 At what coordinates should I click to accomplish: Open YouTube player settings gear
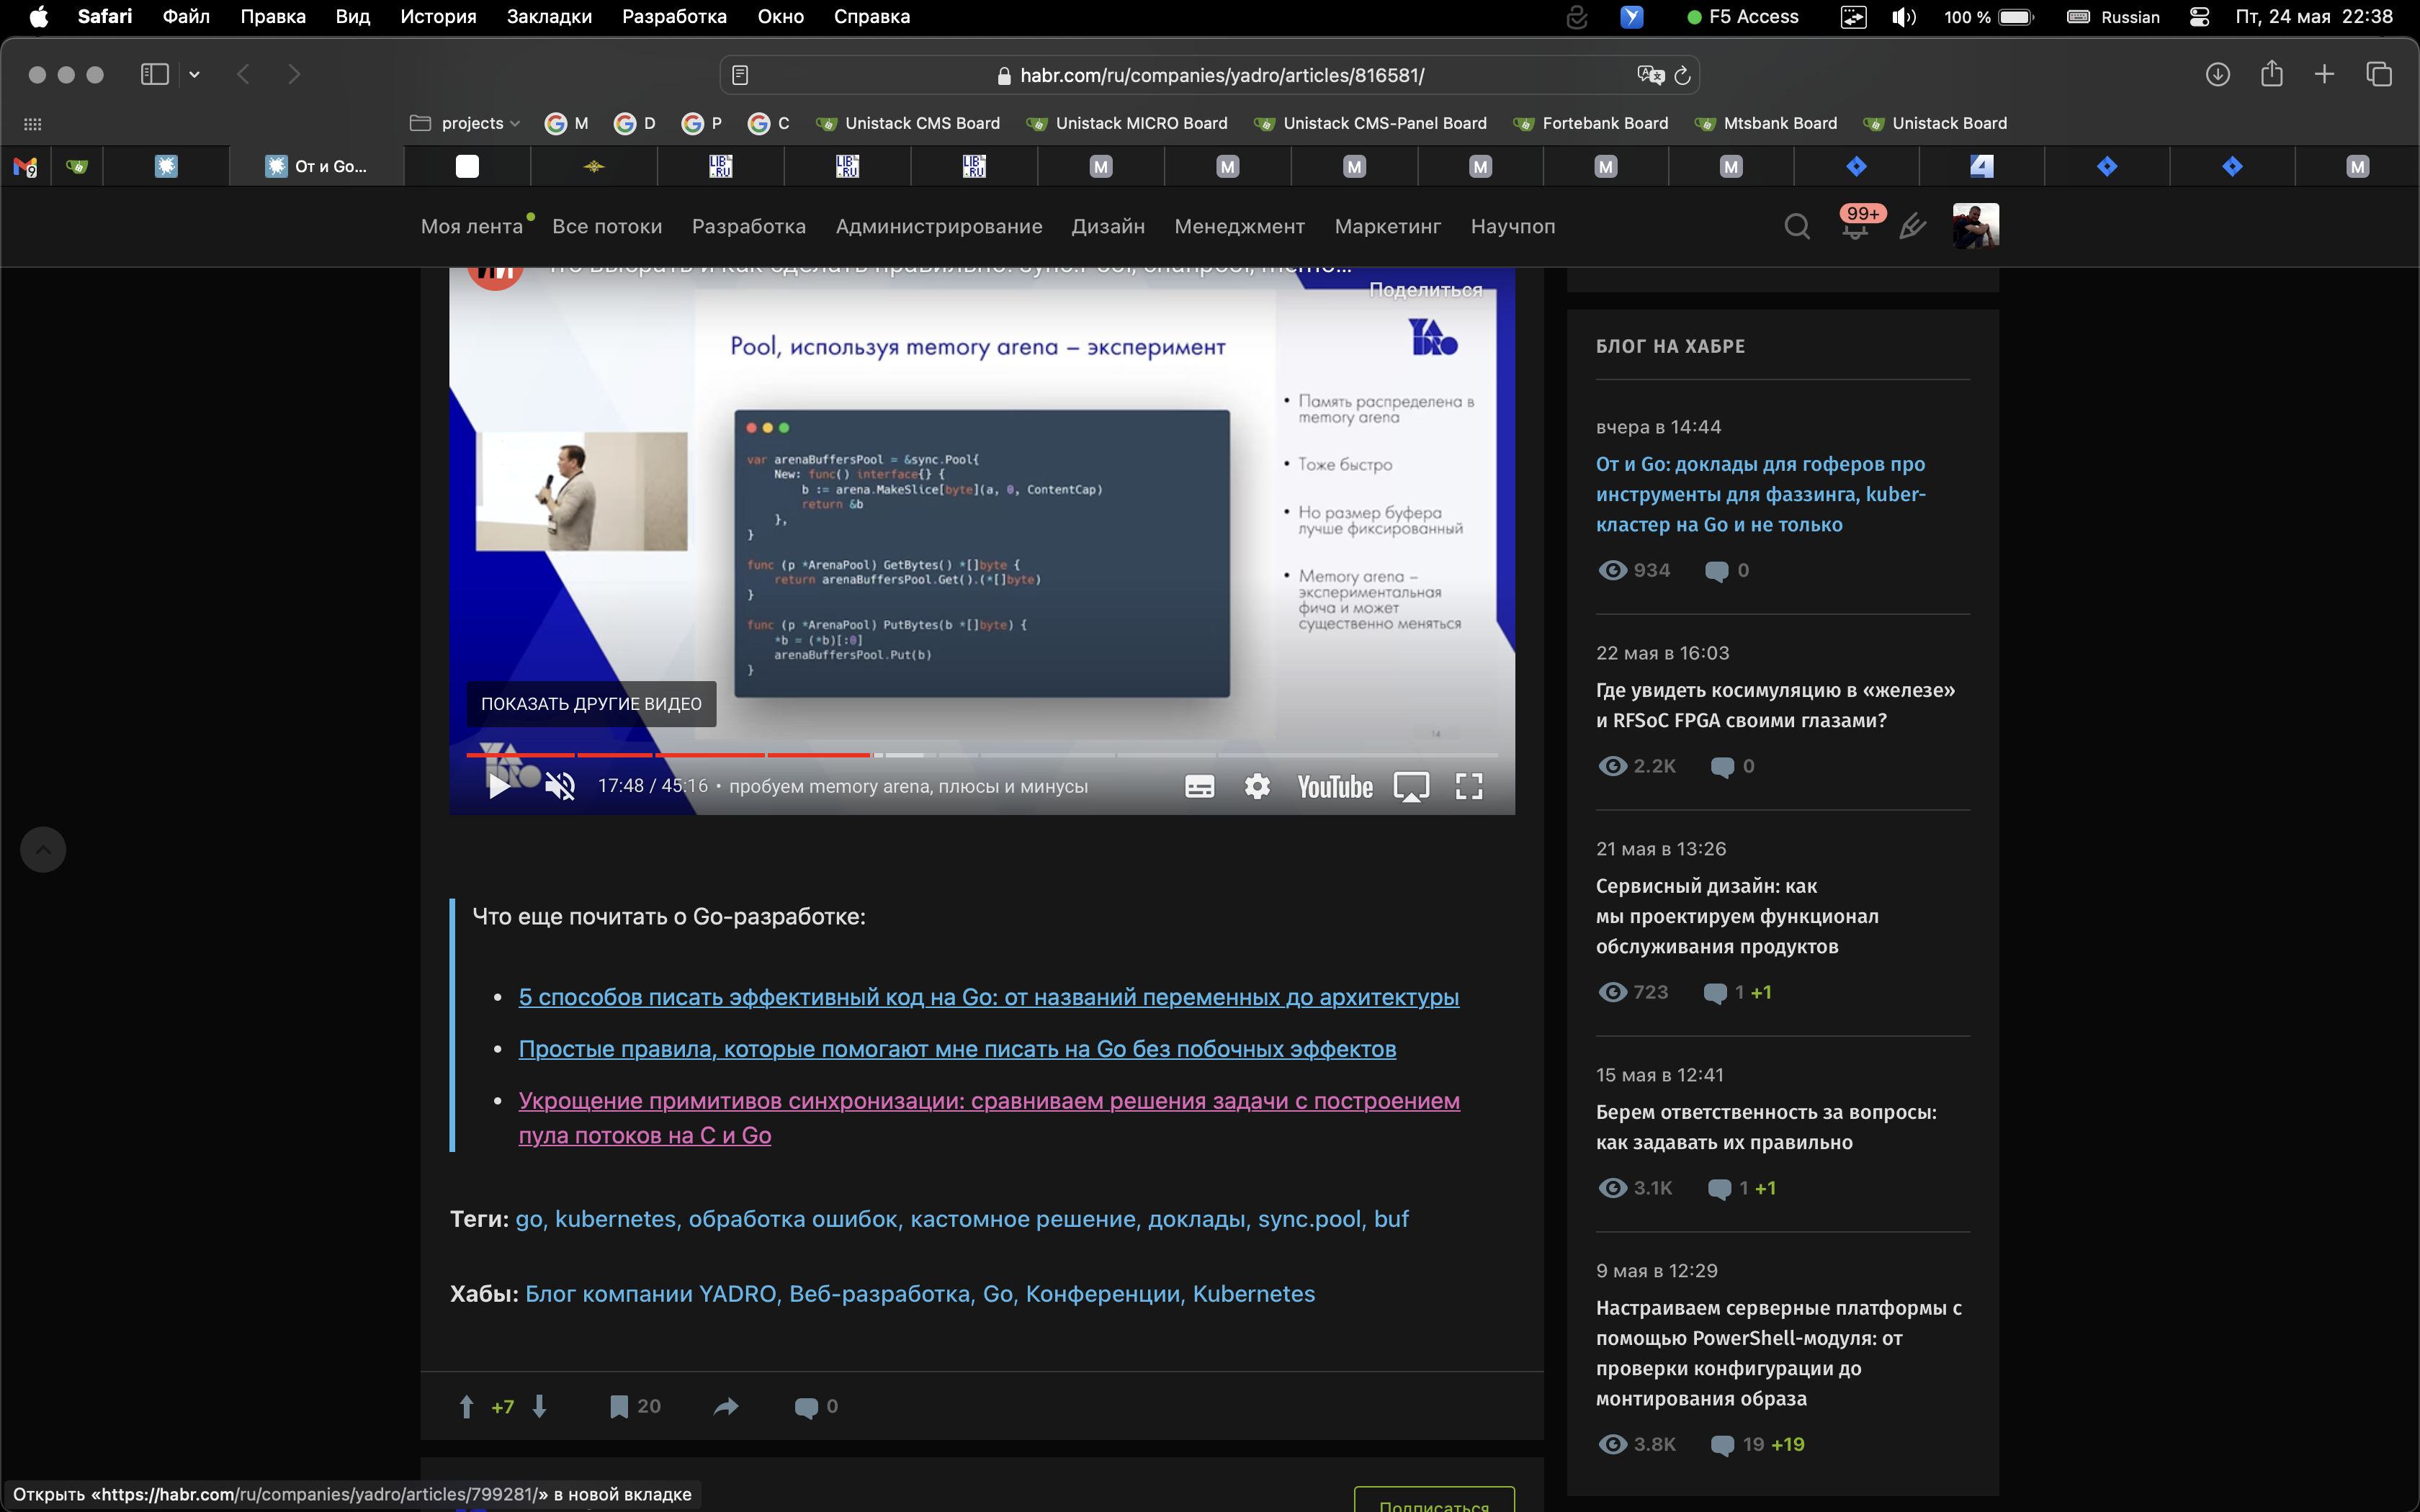pos(1257,786)
